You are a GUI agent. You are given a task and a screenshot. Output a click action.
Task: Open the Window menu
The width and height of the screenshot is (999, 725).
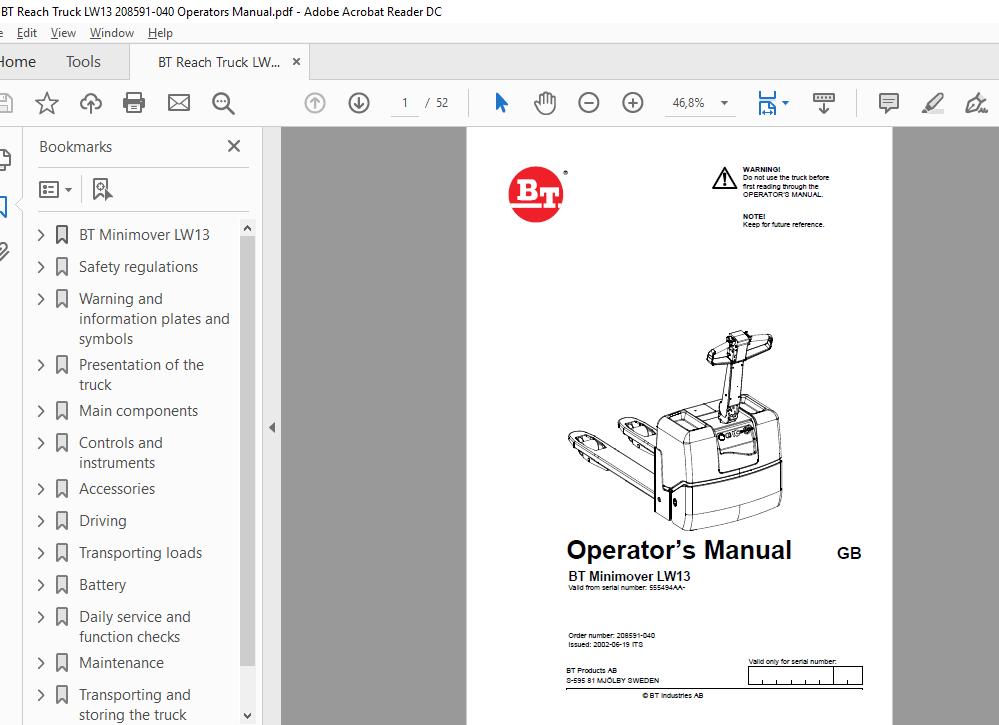(x=111, y=33)
